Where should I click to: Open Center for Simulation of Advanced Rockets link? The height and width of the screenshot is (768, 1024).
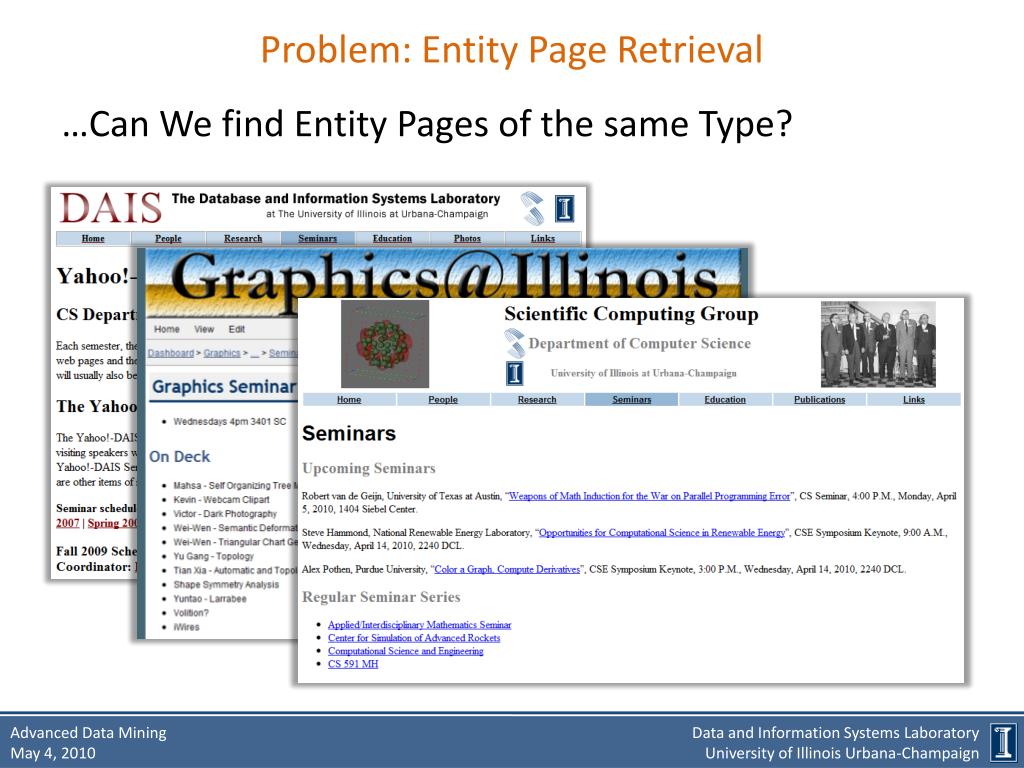(414, 638)
